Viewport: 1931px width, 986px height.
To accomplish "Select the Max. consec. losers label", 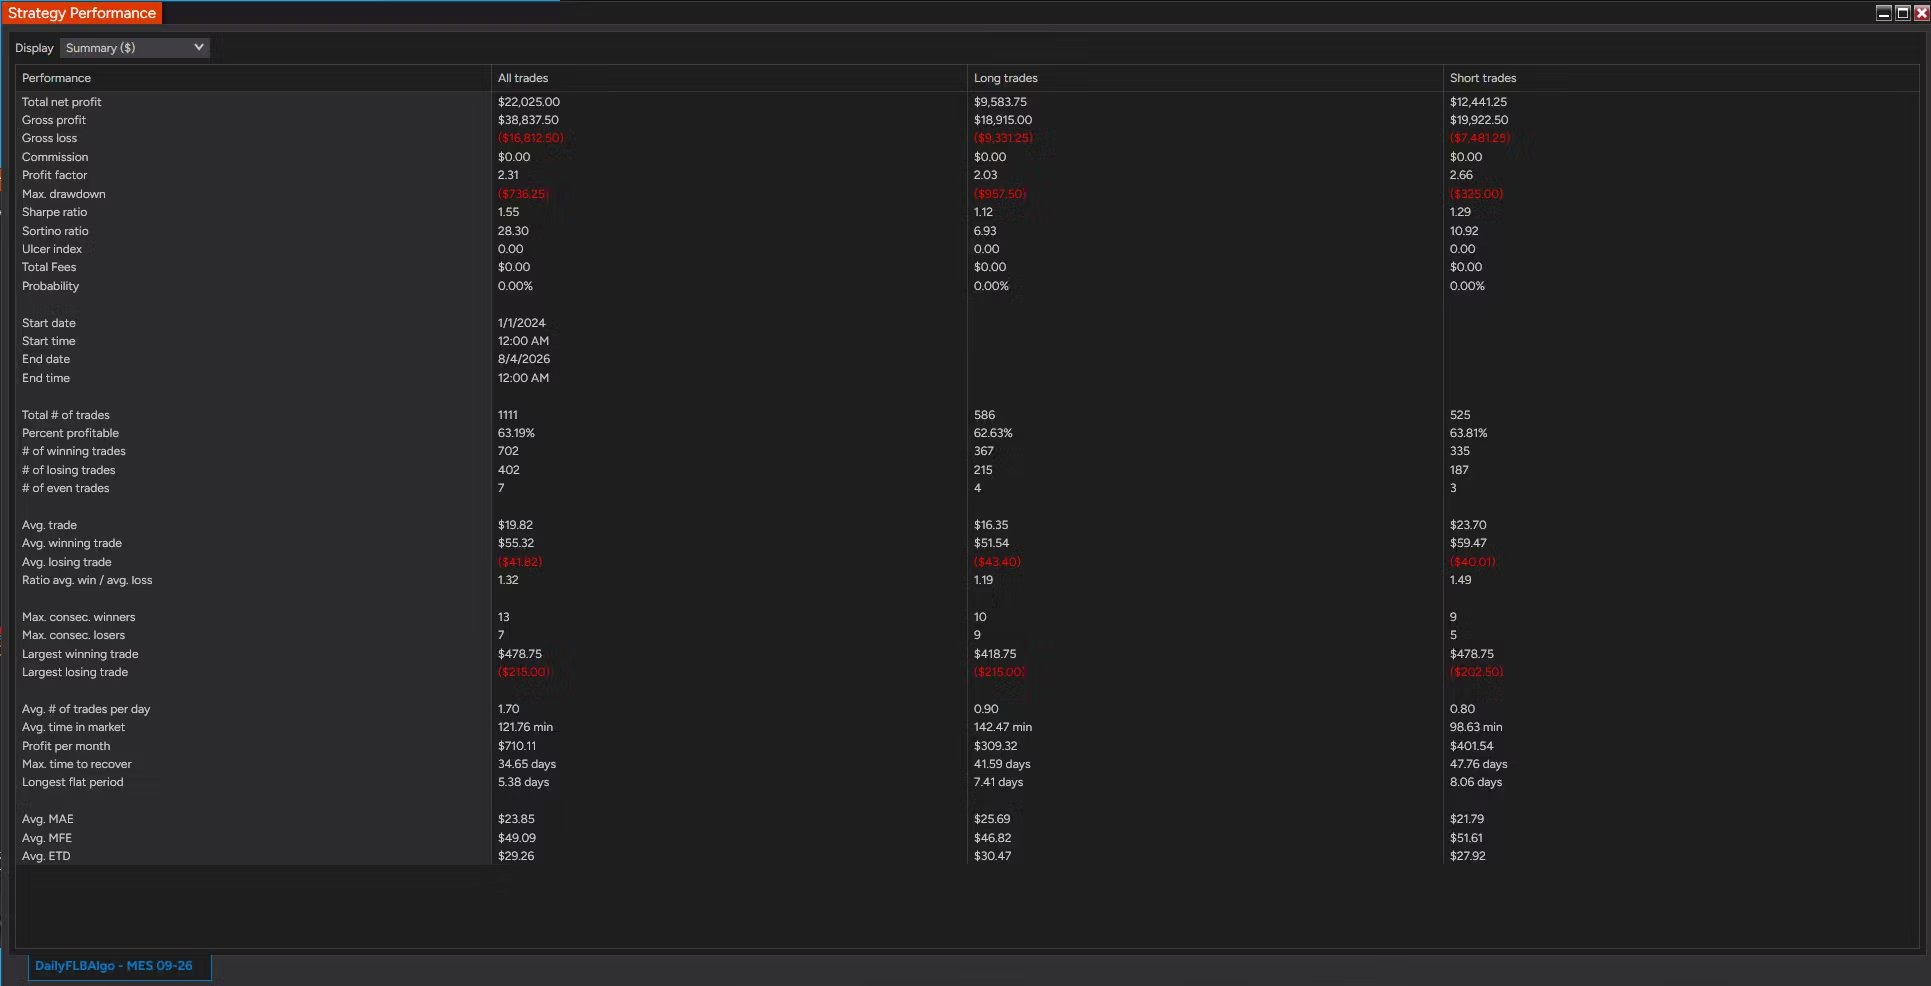I will [x=74, y=635].
